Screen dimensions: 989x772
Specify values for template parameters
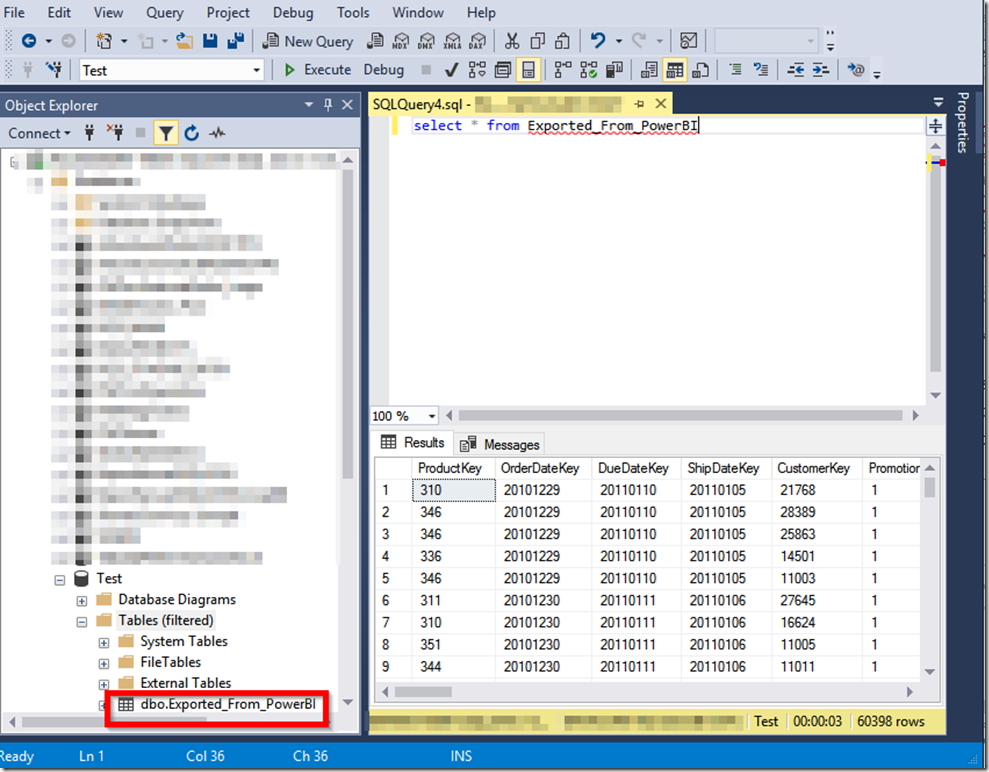pyautogui.click(x=855, y=69)
